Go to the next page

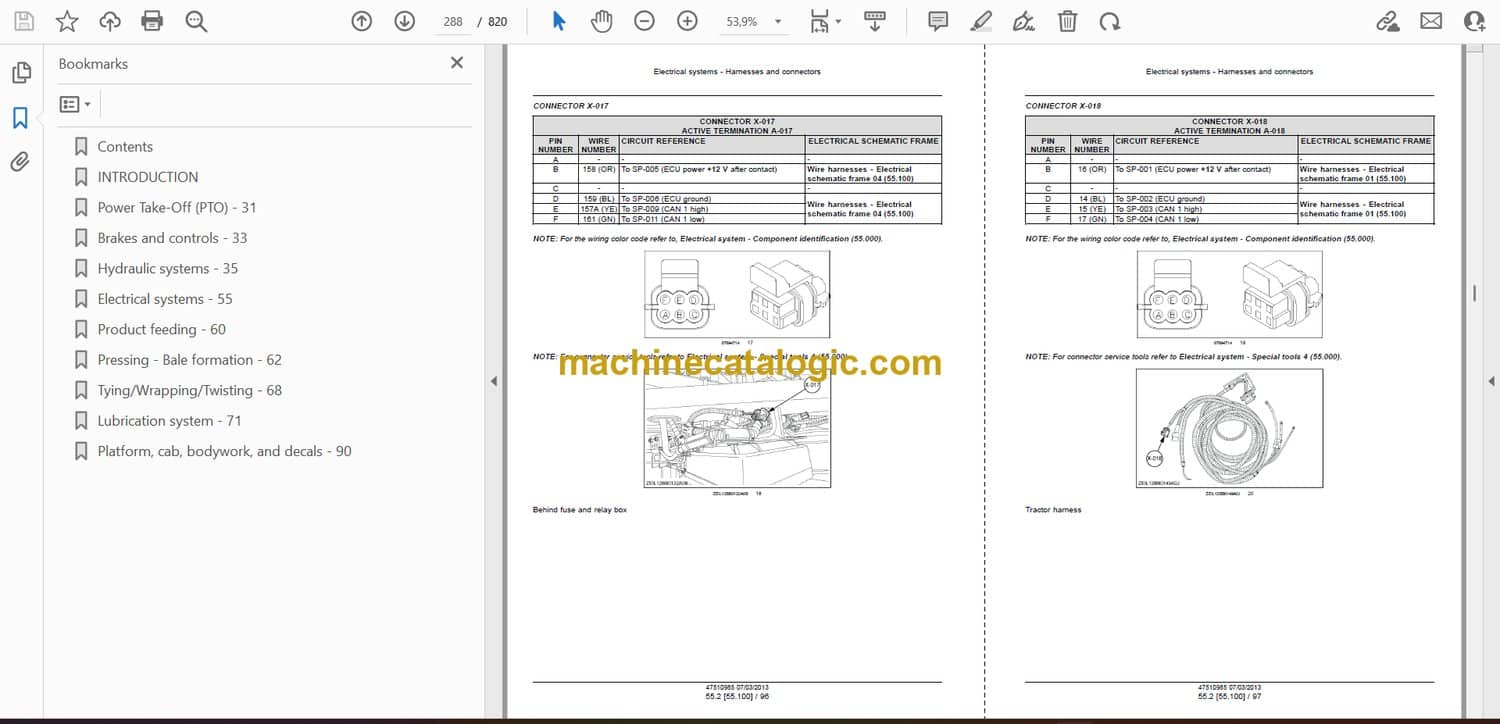404,21
